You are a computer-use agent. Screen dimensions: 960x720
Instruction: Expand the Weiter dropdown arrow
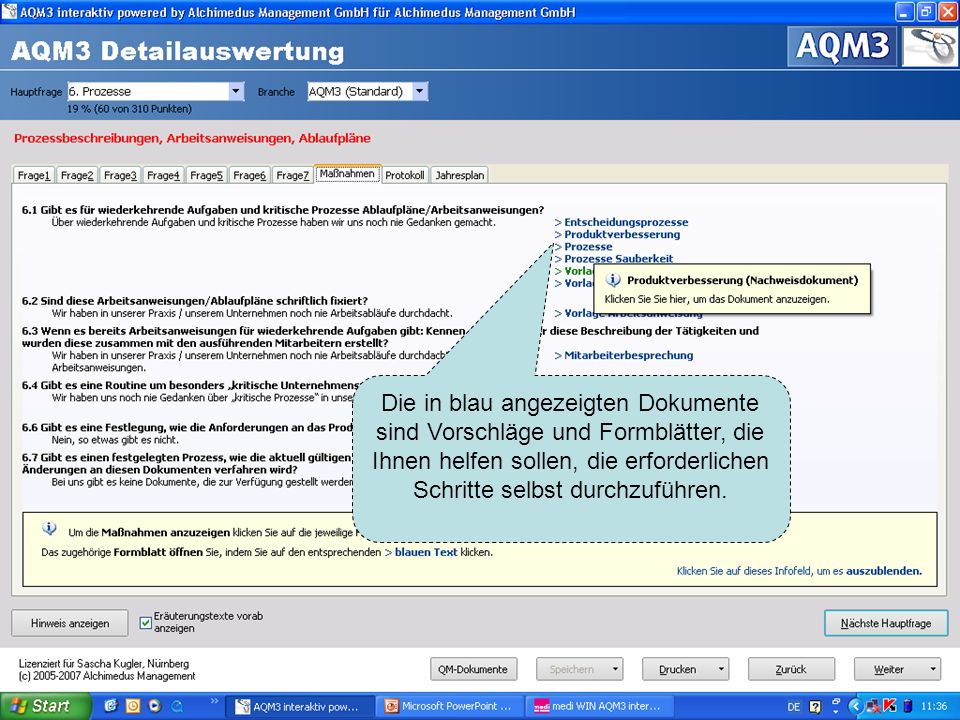point(933,669)
